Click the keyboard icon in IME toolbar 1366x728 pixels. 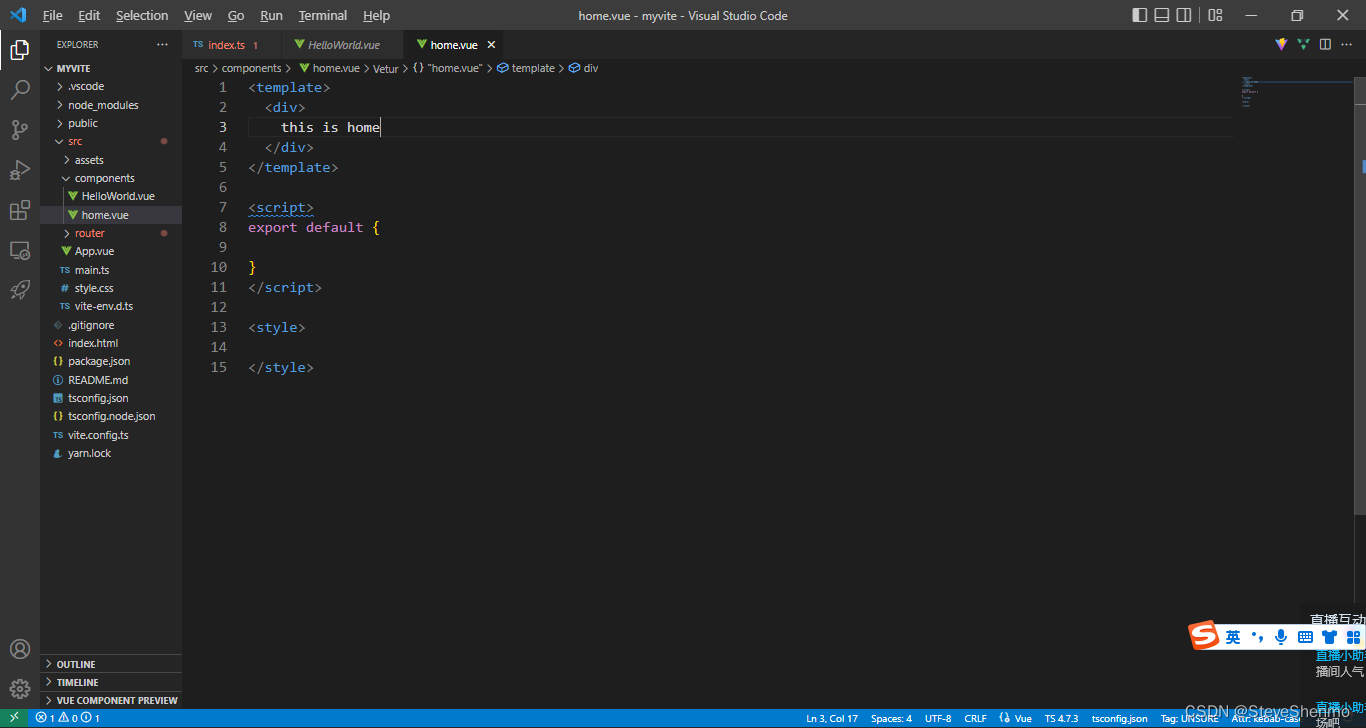1305,637
